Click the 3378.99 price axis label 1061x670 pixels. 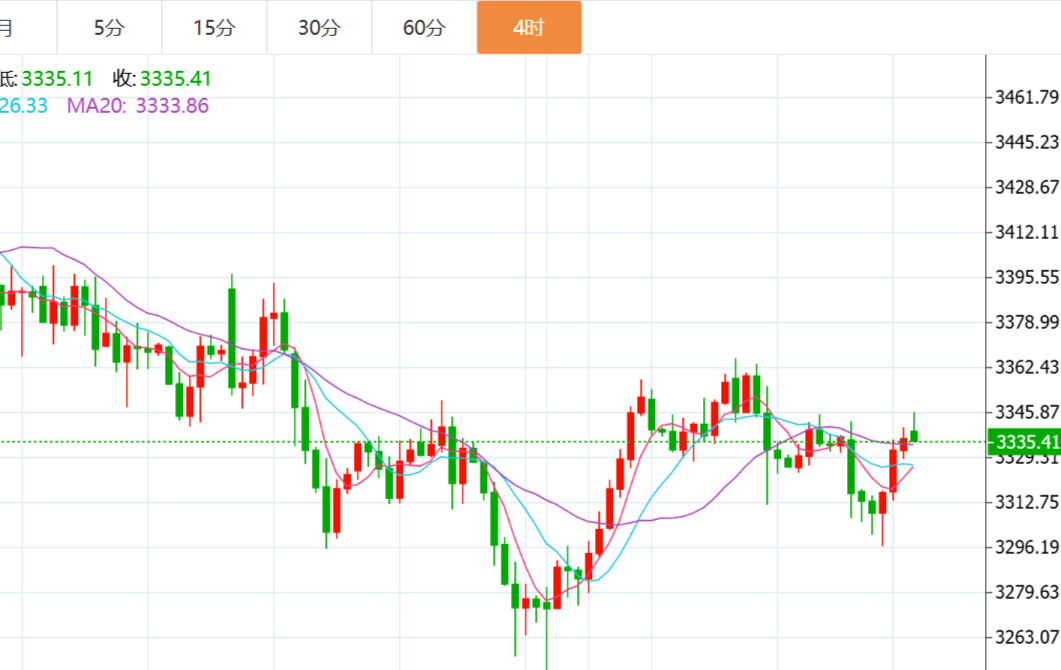coord(1026,322)
